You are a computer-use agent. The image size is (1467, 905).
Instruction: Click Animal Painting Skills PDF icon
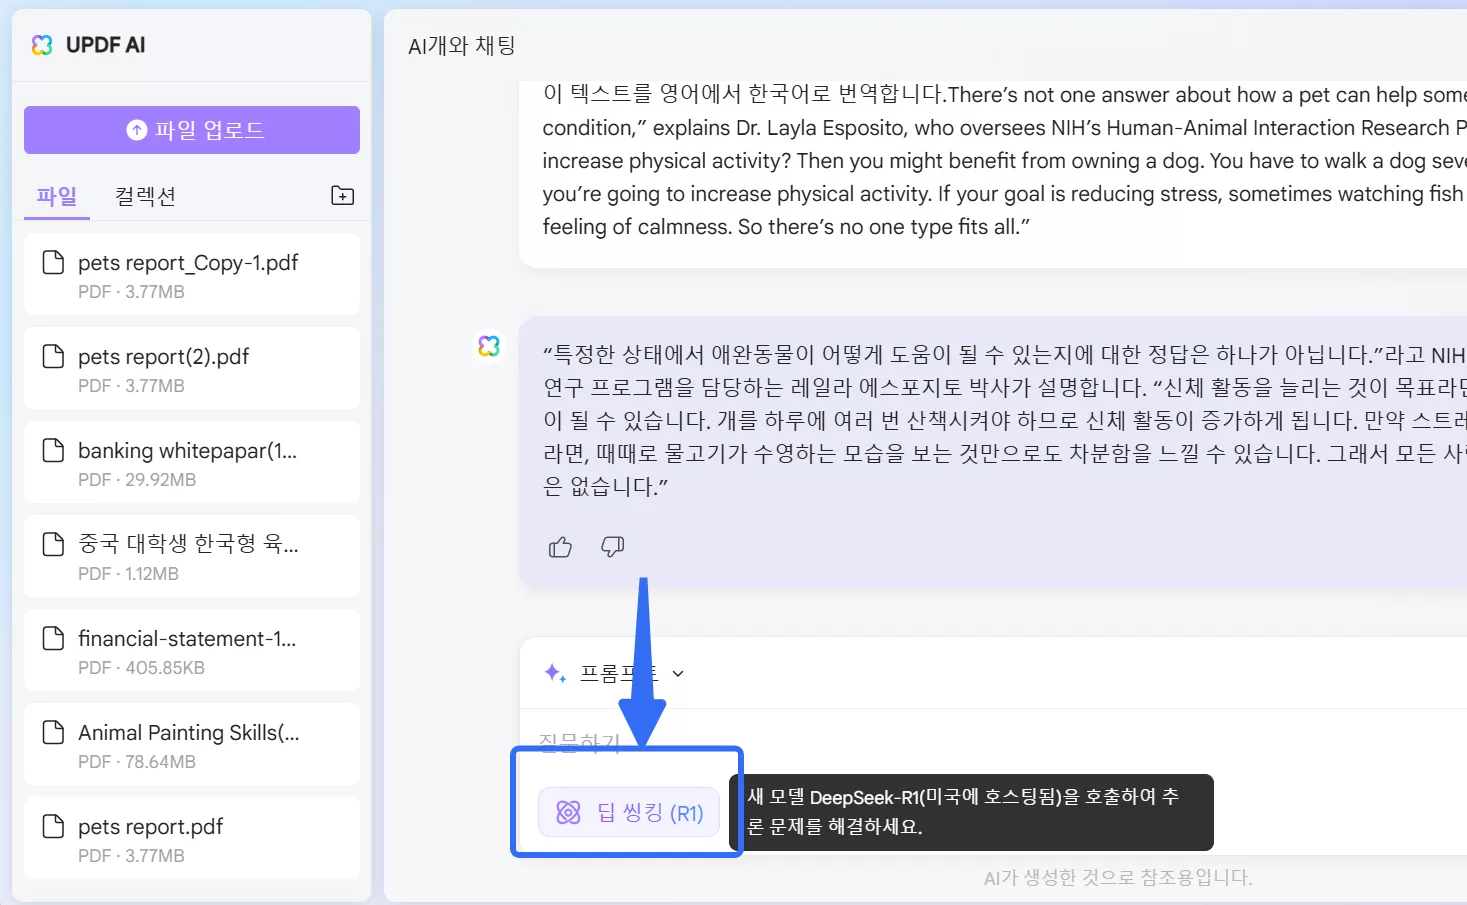click(53, 732)
